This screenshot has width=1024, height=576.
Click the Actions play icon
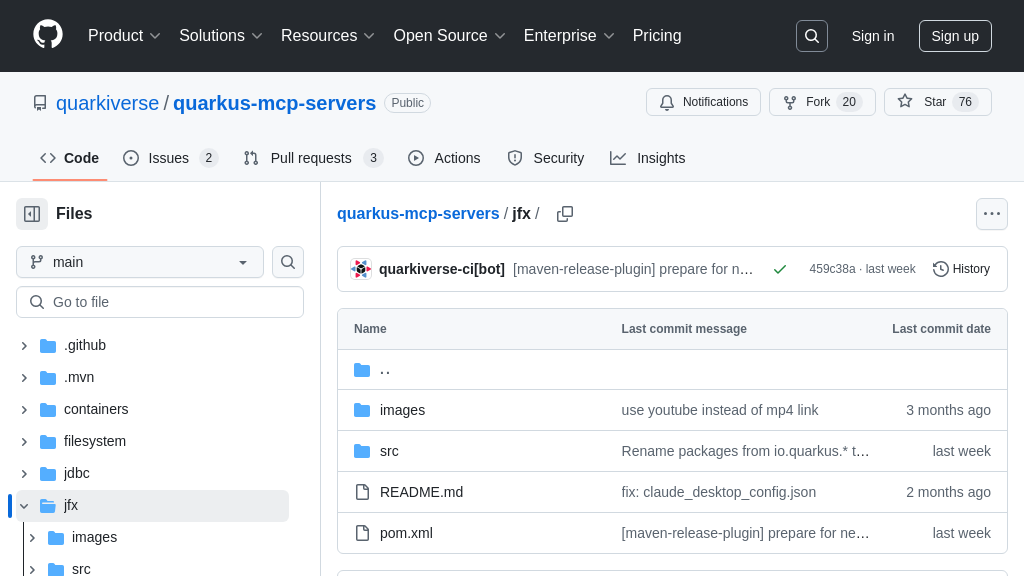pyautogui.click(x=416, y=158)
